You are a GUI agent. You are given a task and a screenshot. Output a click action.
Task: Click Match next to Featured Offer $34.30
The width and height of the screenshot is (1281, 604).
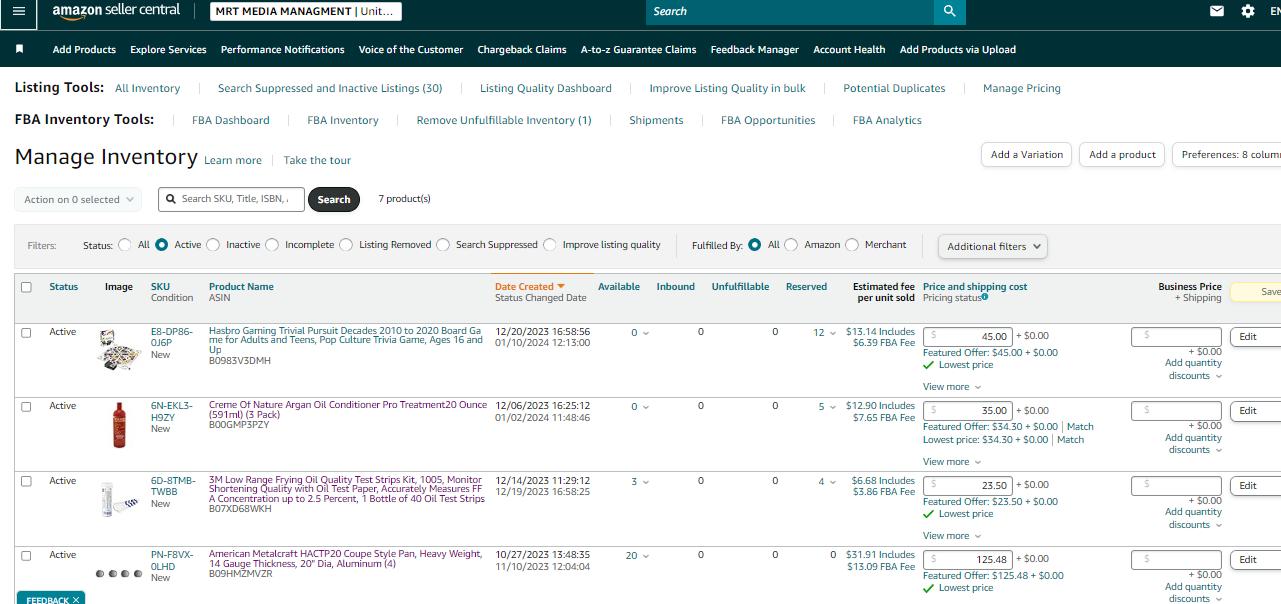[x=1080, y=427]
